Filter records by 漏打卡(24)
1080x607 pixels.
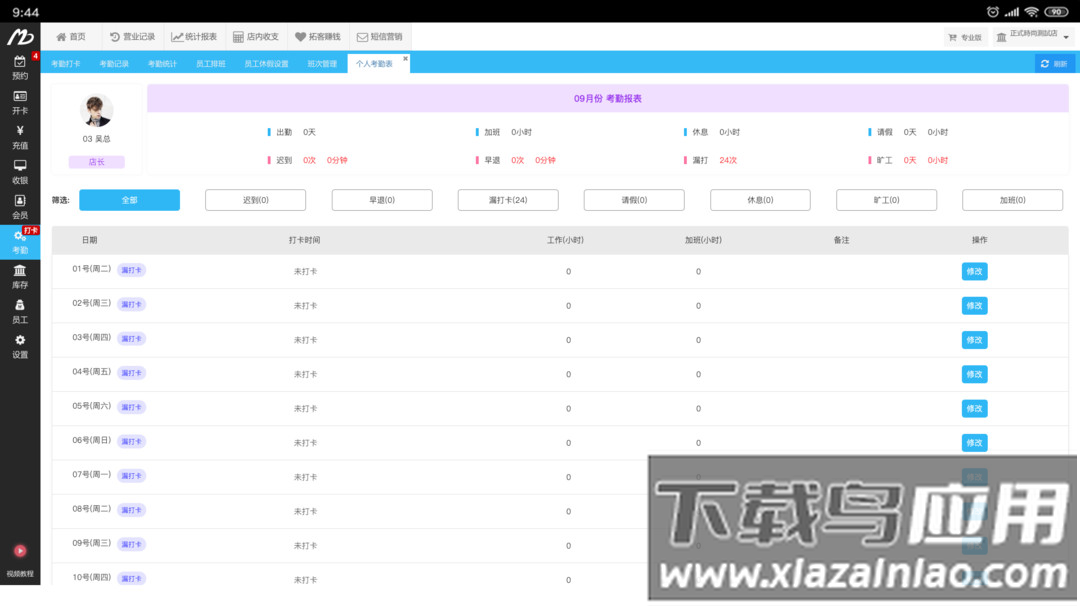506,199
